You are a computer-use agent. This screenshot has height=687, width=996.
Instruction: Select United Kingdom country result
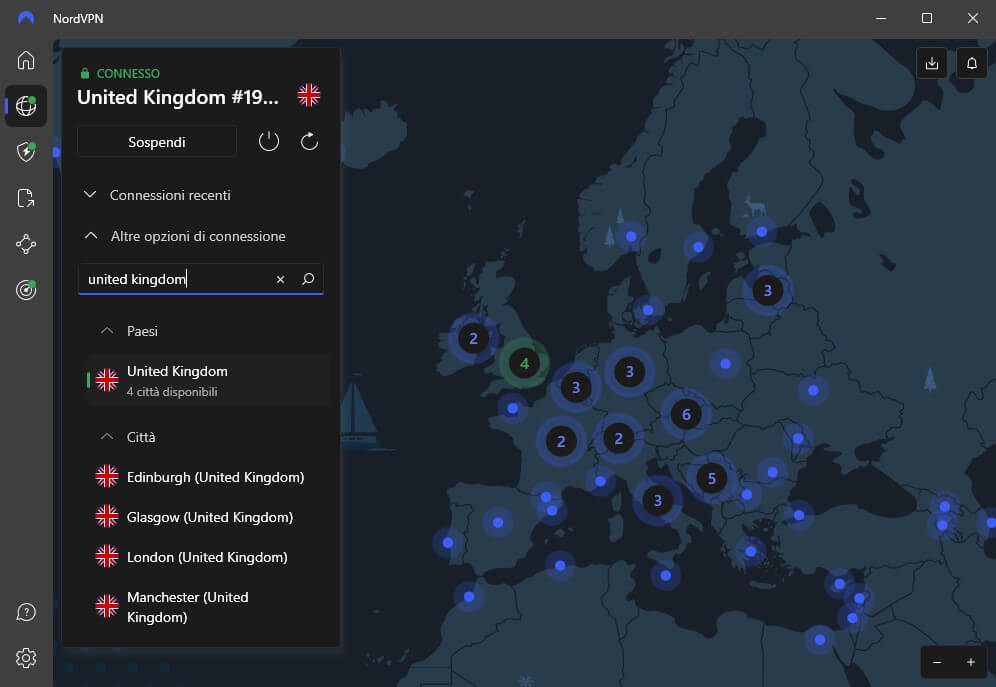click(209, 380)
